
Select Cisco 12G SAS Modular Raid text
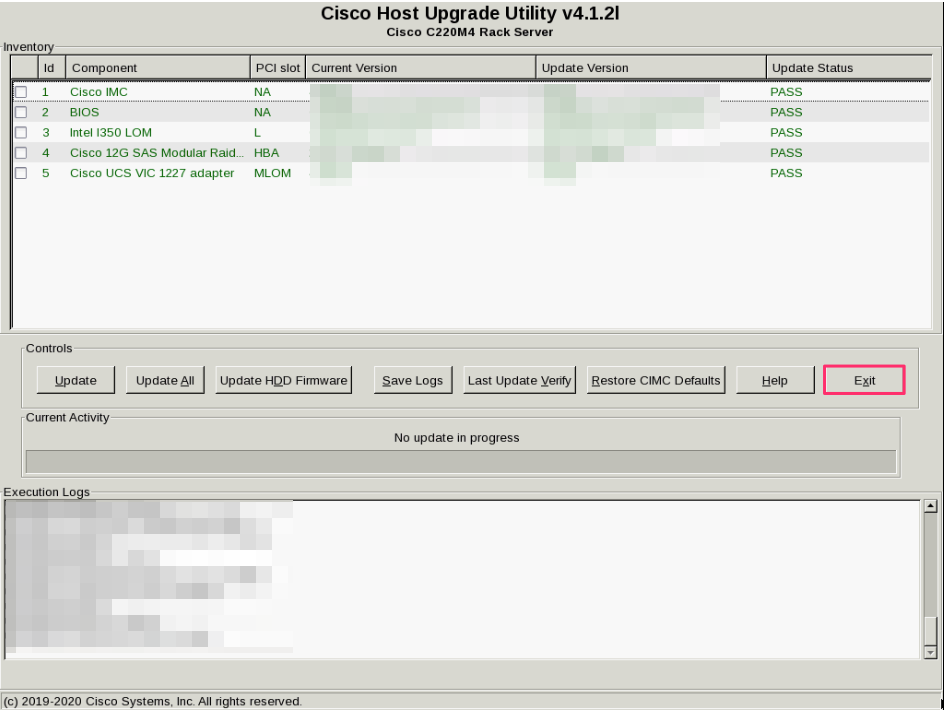[157, 153]
